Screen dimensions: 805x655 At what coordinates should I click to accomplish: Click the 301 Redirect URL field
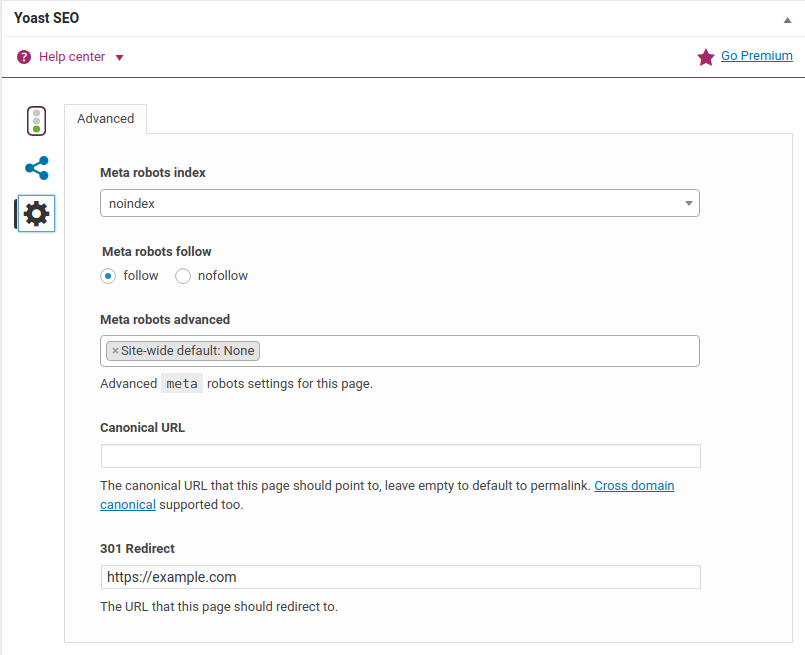(x=400, y=577)
